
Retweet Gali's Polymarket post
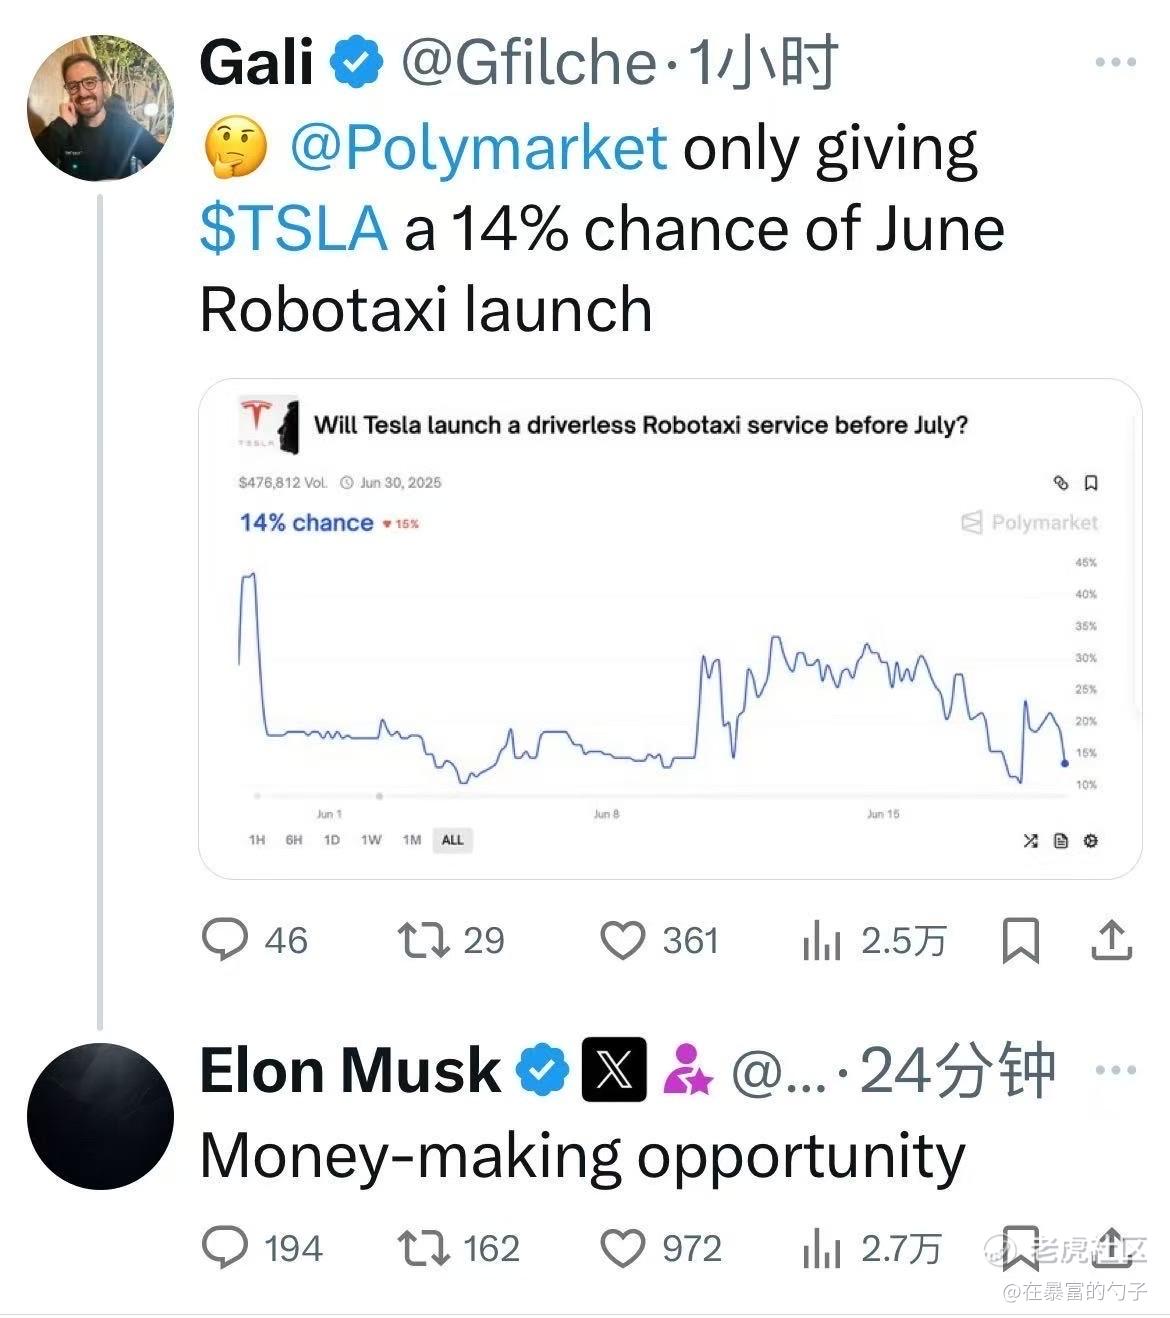pyautogui.click(x=424, y=941)
